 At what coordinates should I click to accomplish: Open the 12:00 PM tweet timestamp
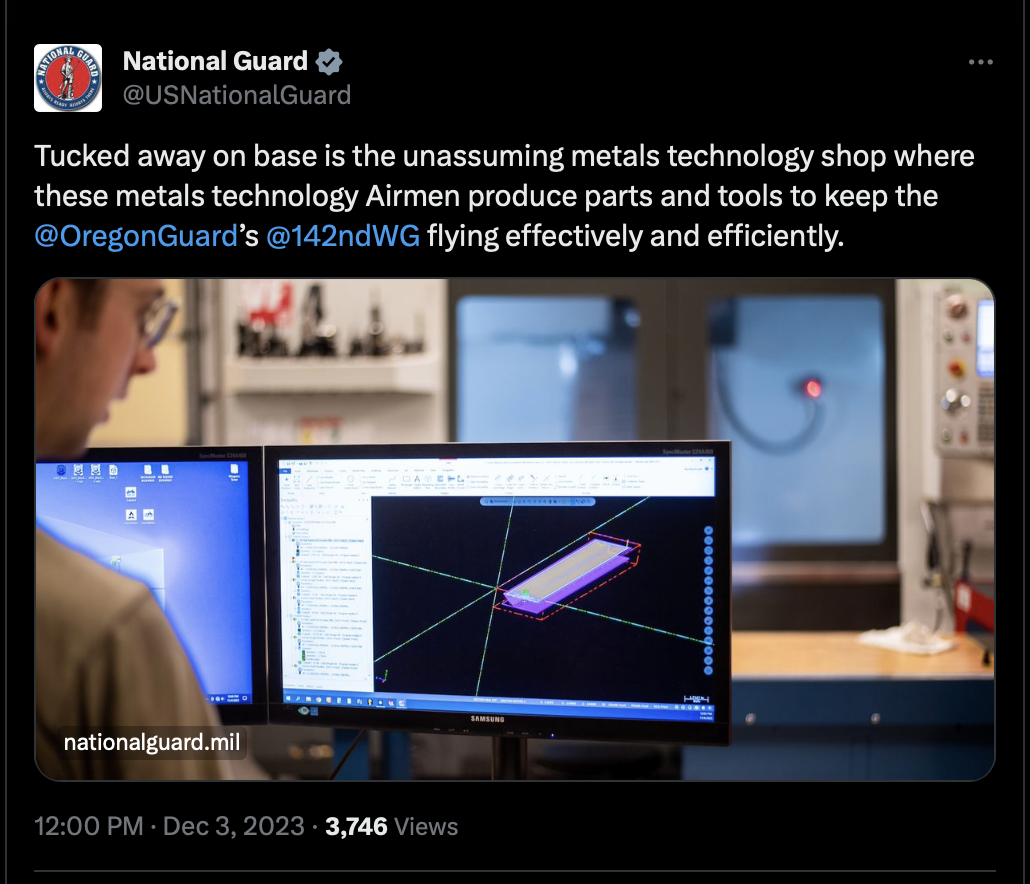tap(89, 826)
